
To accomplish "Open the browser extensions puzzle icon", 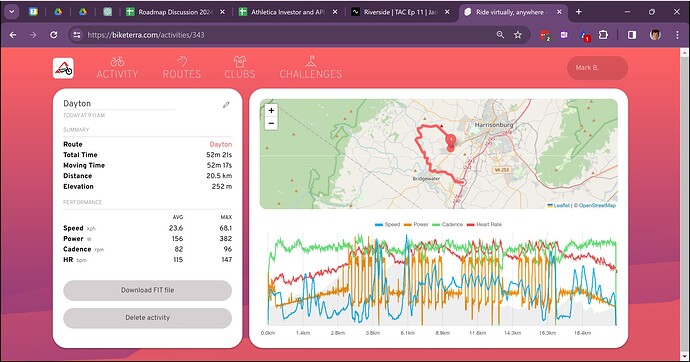I will (603, 35).
